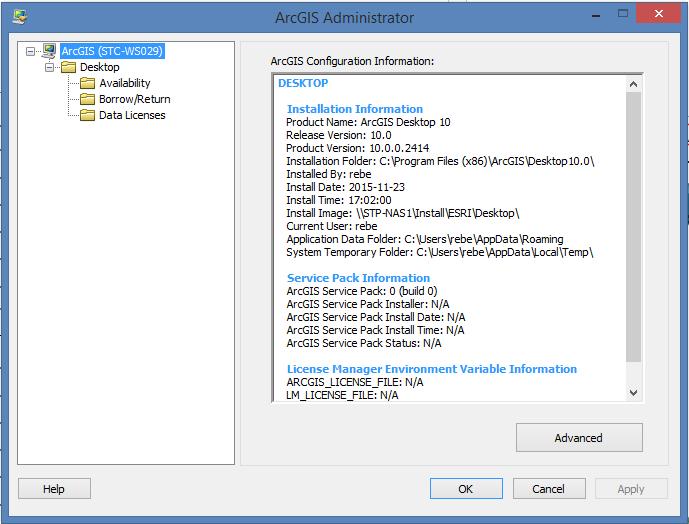Close the ArcGIS Administrator window
Viewport: 689px width, 524px height.
[x=659, y=14]
